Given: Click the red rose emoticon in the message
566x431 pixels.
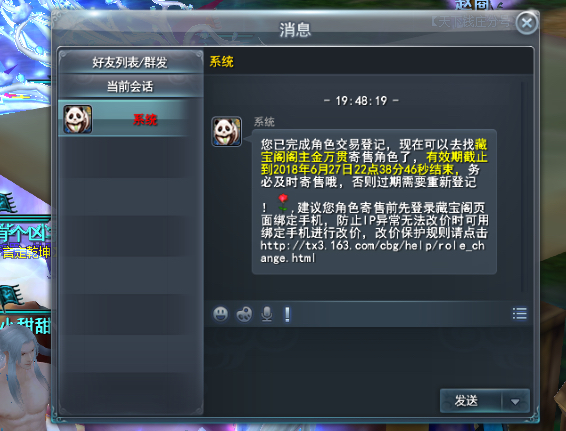Looking at the screenshot, I should pos(283,203).
